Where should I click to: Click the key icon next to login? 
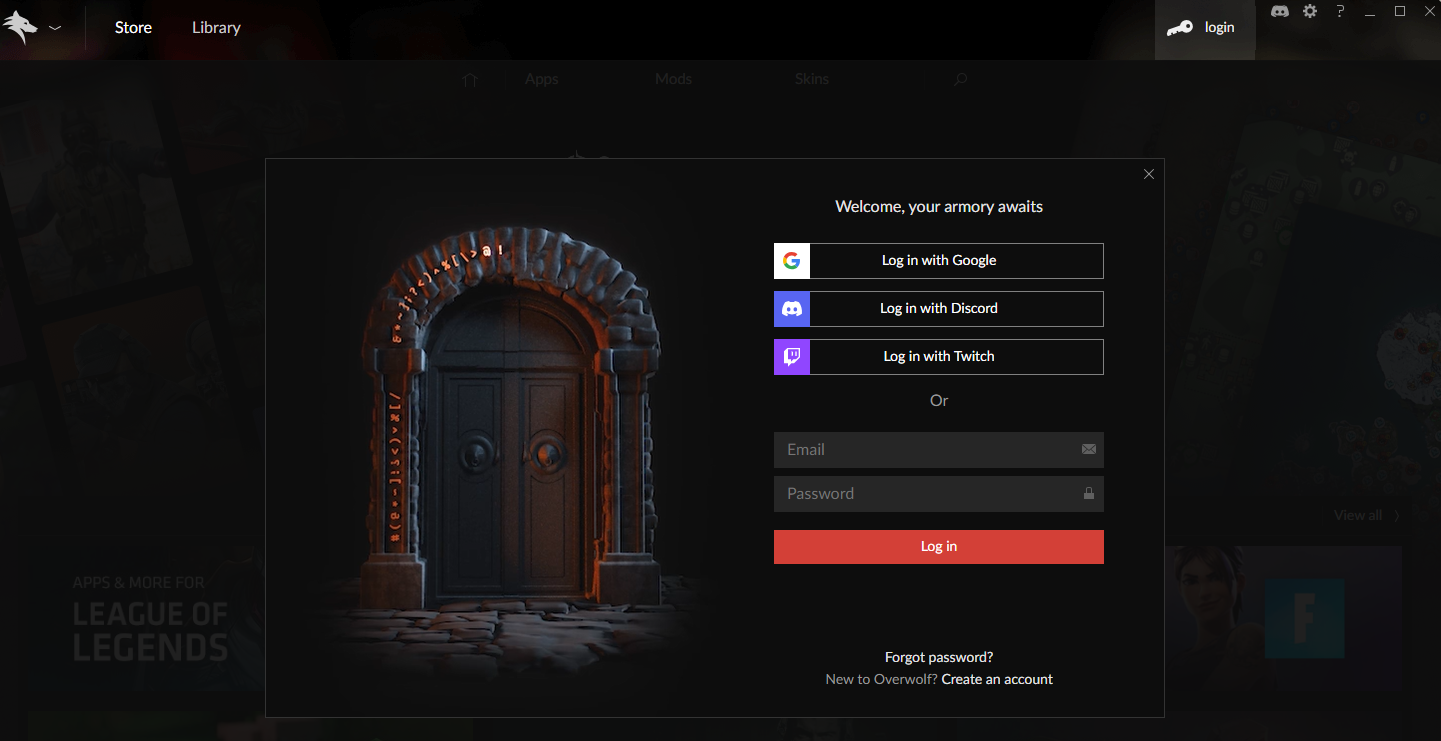click(x=1180, y=29)
